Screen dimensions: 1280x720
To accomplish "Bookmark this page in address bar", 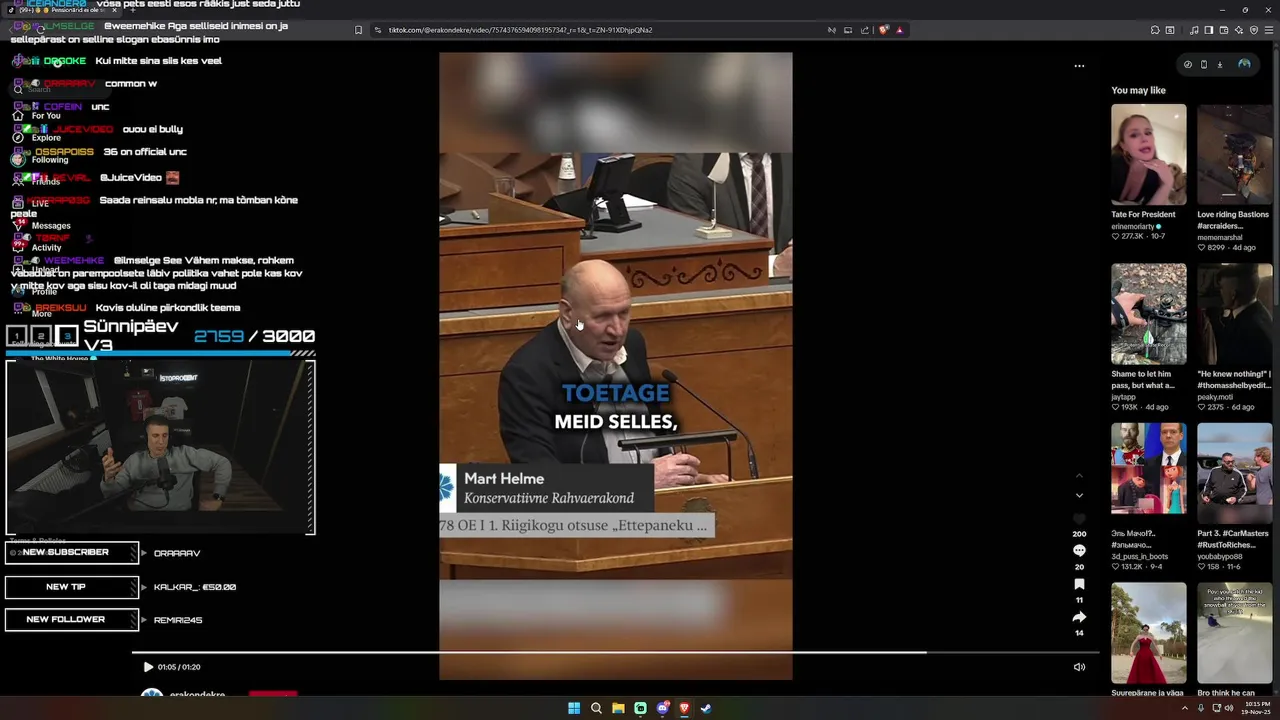I will click(x=358, y=30).
